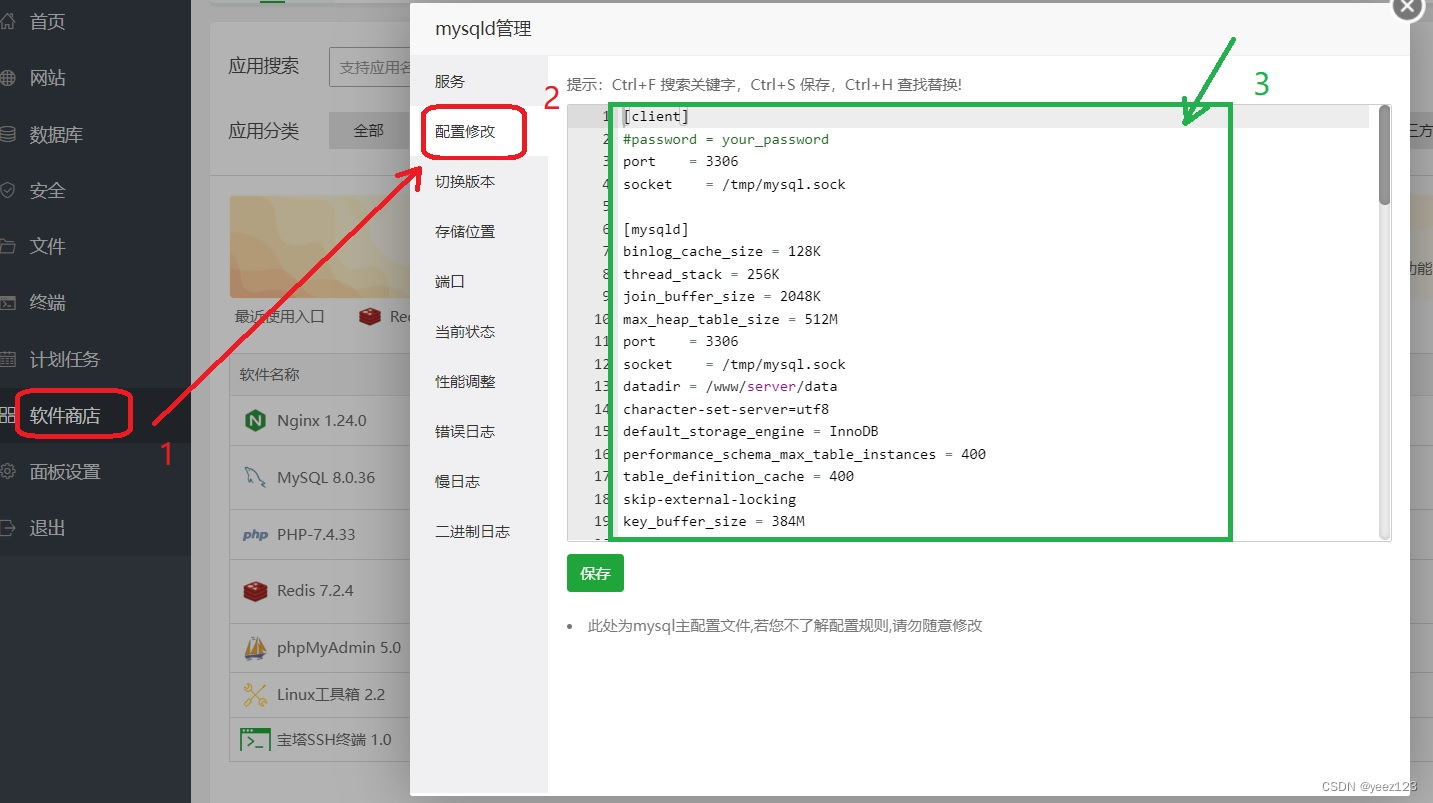Click the 宝塔SSH终端 1.0 row name
The width and height of the screenshot is (1433, 803).
pyautogui.click(x=334, y=740)
